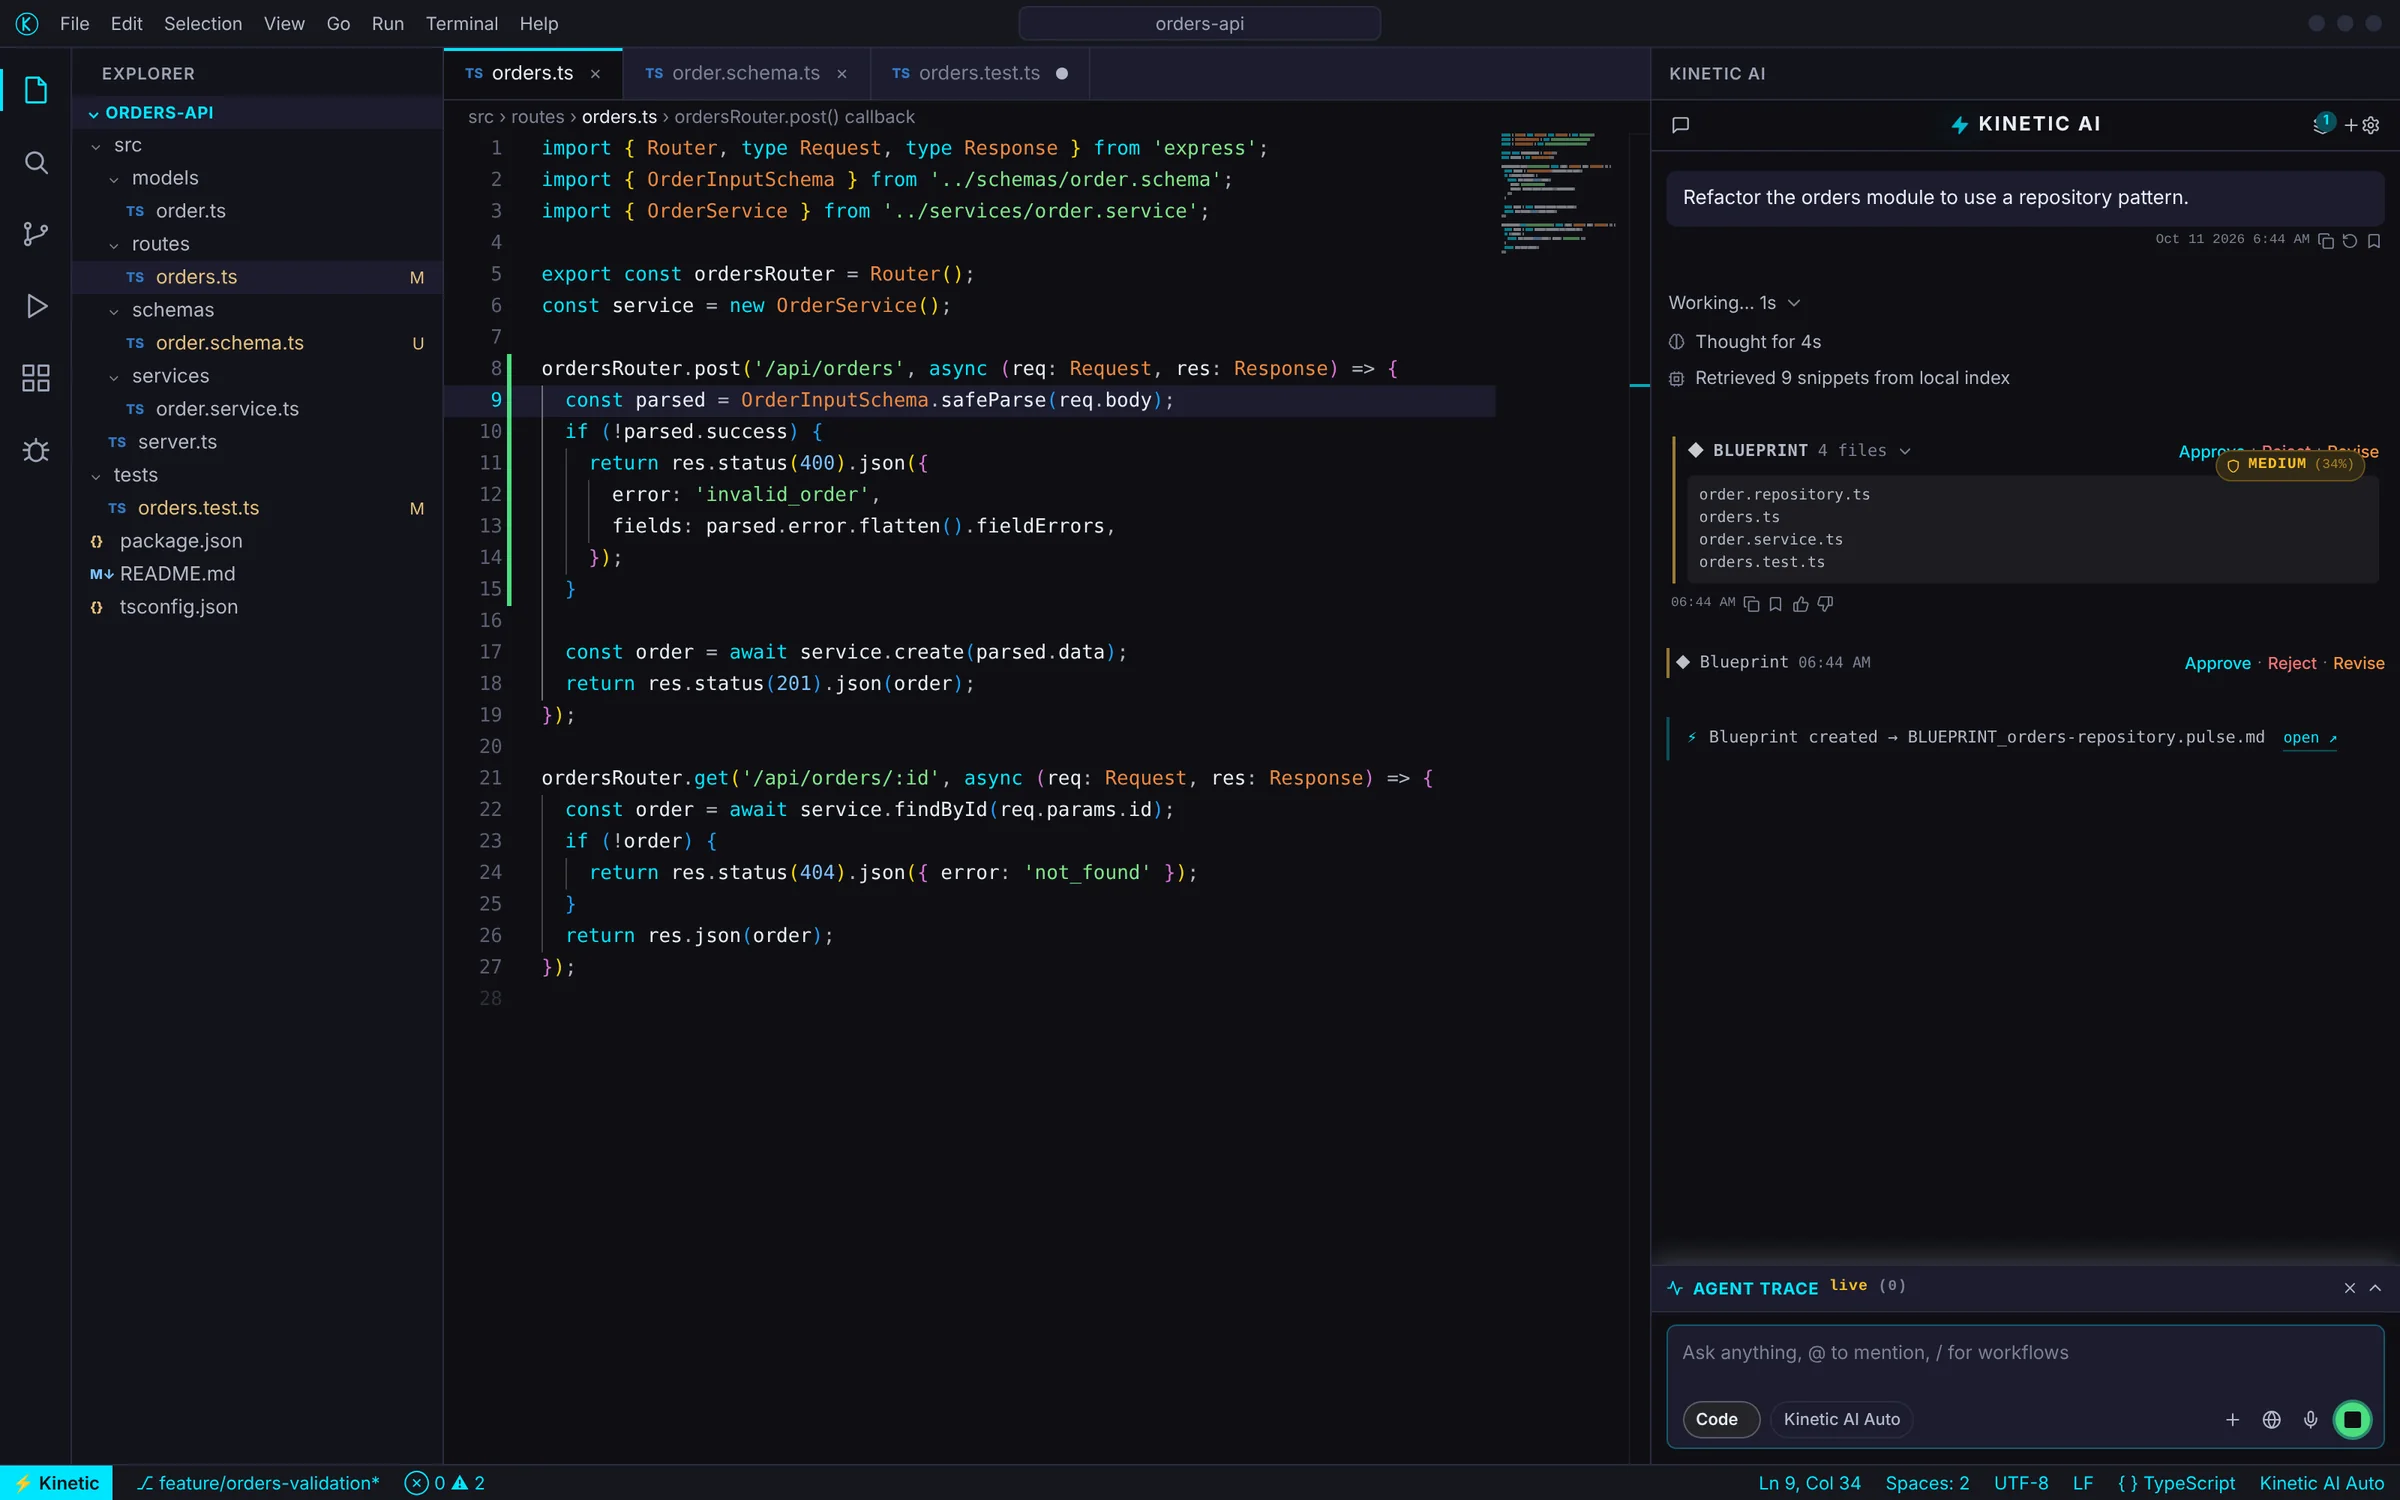Viewport: 2400px width, 1500px height.
Task: Open the bug debugger icon in activity bar
Action: coord(36,450)
